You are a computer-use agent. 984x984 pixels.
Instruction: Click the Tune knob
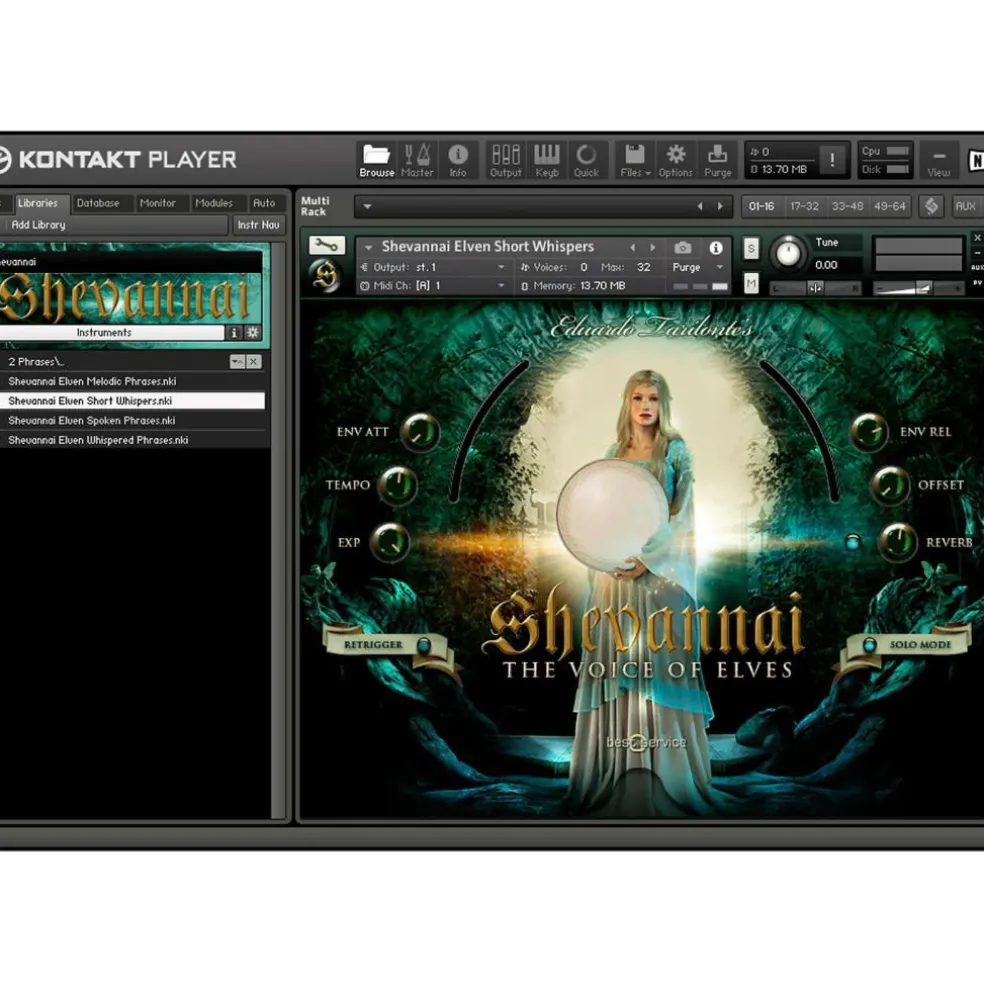click(788, 253)
